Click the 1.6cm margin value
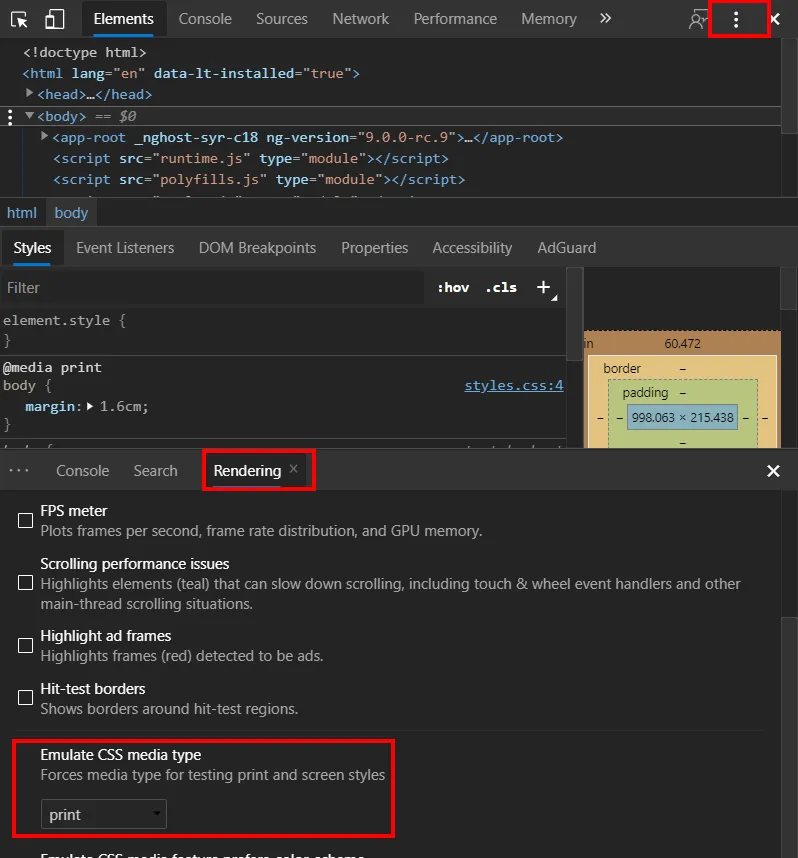The height and width of the screenshot is (858, 798). [x=121, y=407]
